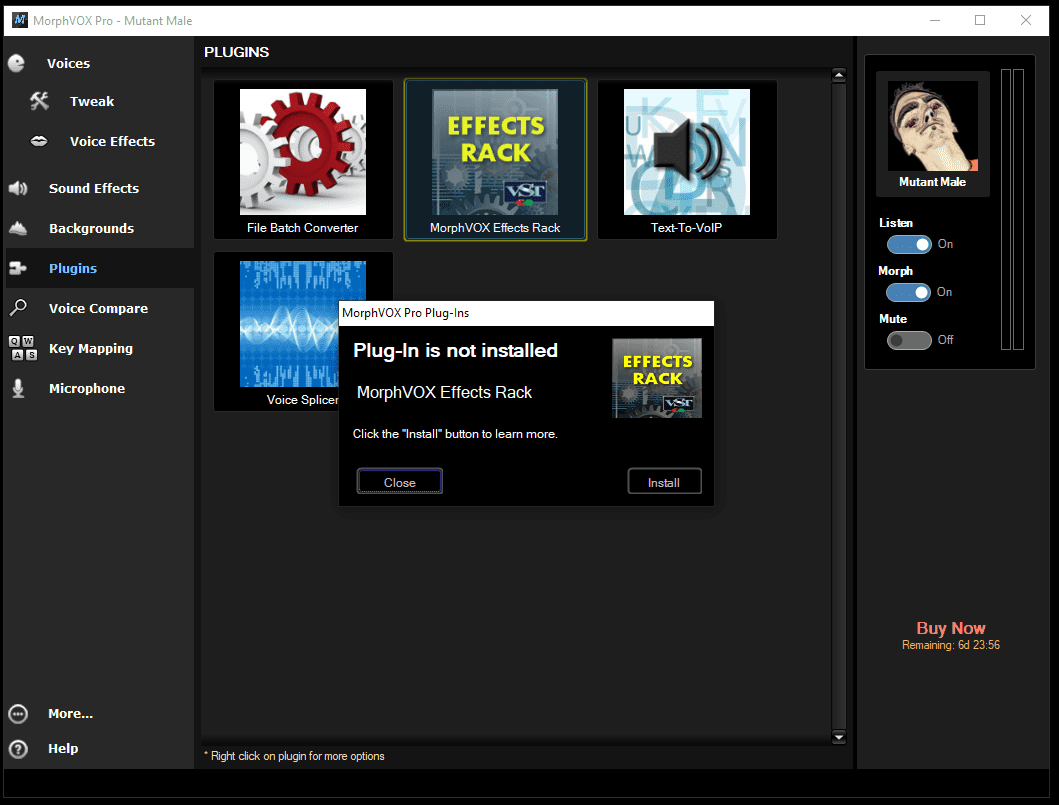
Task: Click the Mutant Male voice name label
Action: 933,182
